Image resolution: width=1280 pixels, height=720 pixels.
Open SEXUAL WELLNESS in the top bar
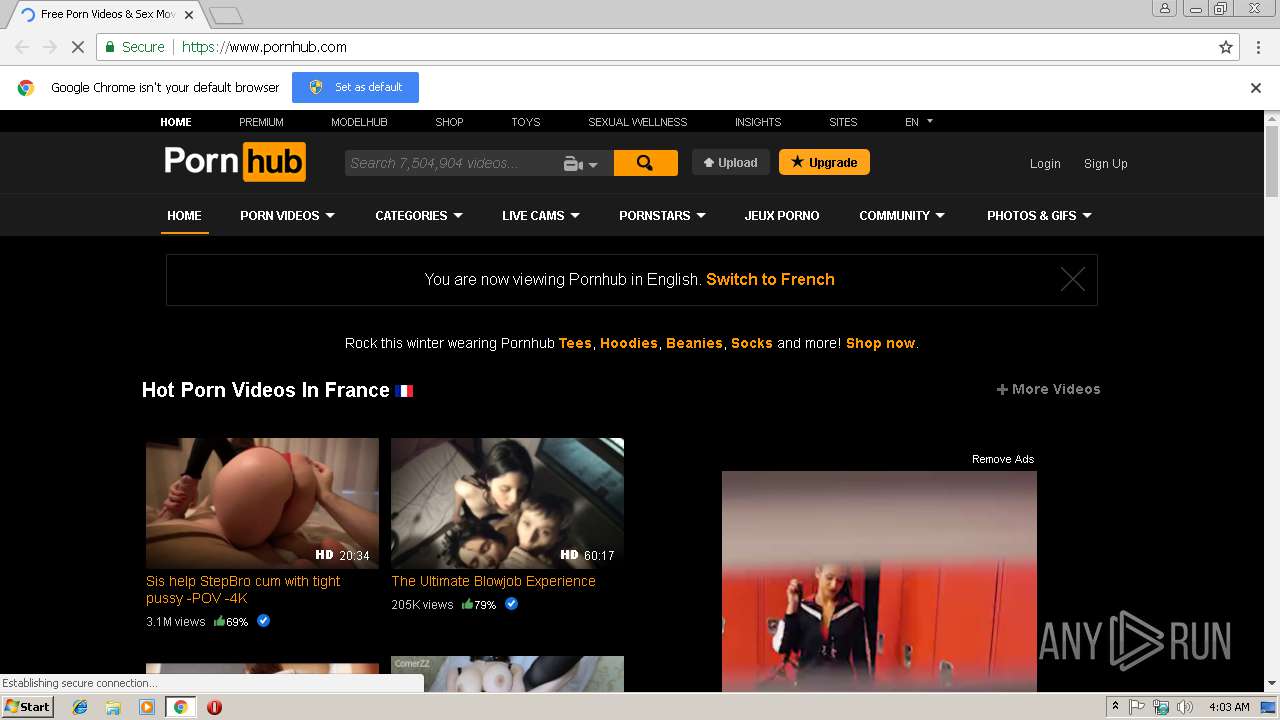pos(637,122)
